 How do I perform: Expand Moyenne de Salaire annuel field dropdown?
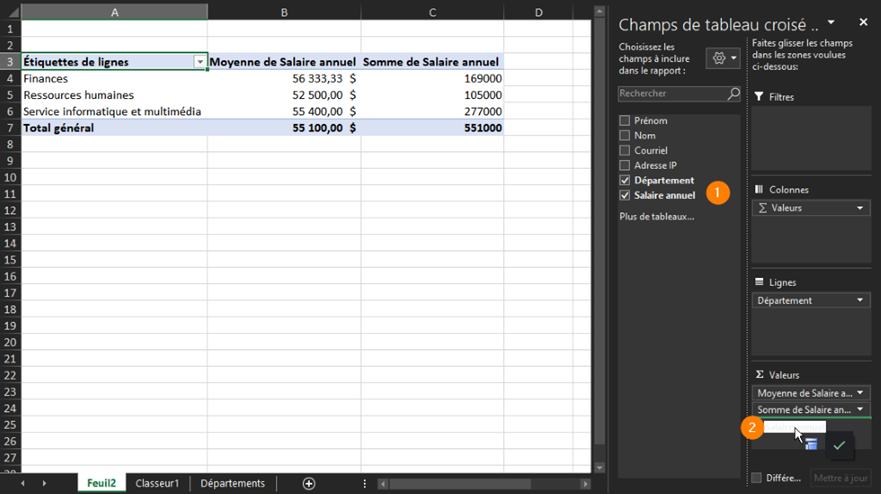click(x=860, y=393)
